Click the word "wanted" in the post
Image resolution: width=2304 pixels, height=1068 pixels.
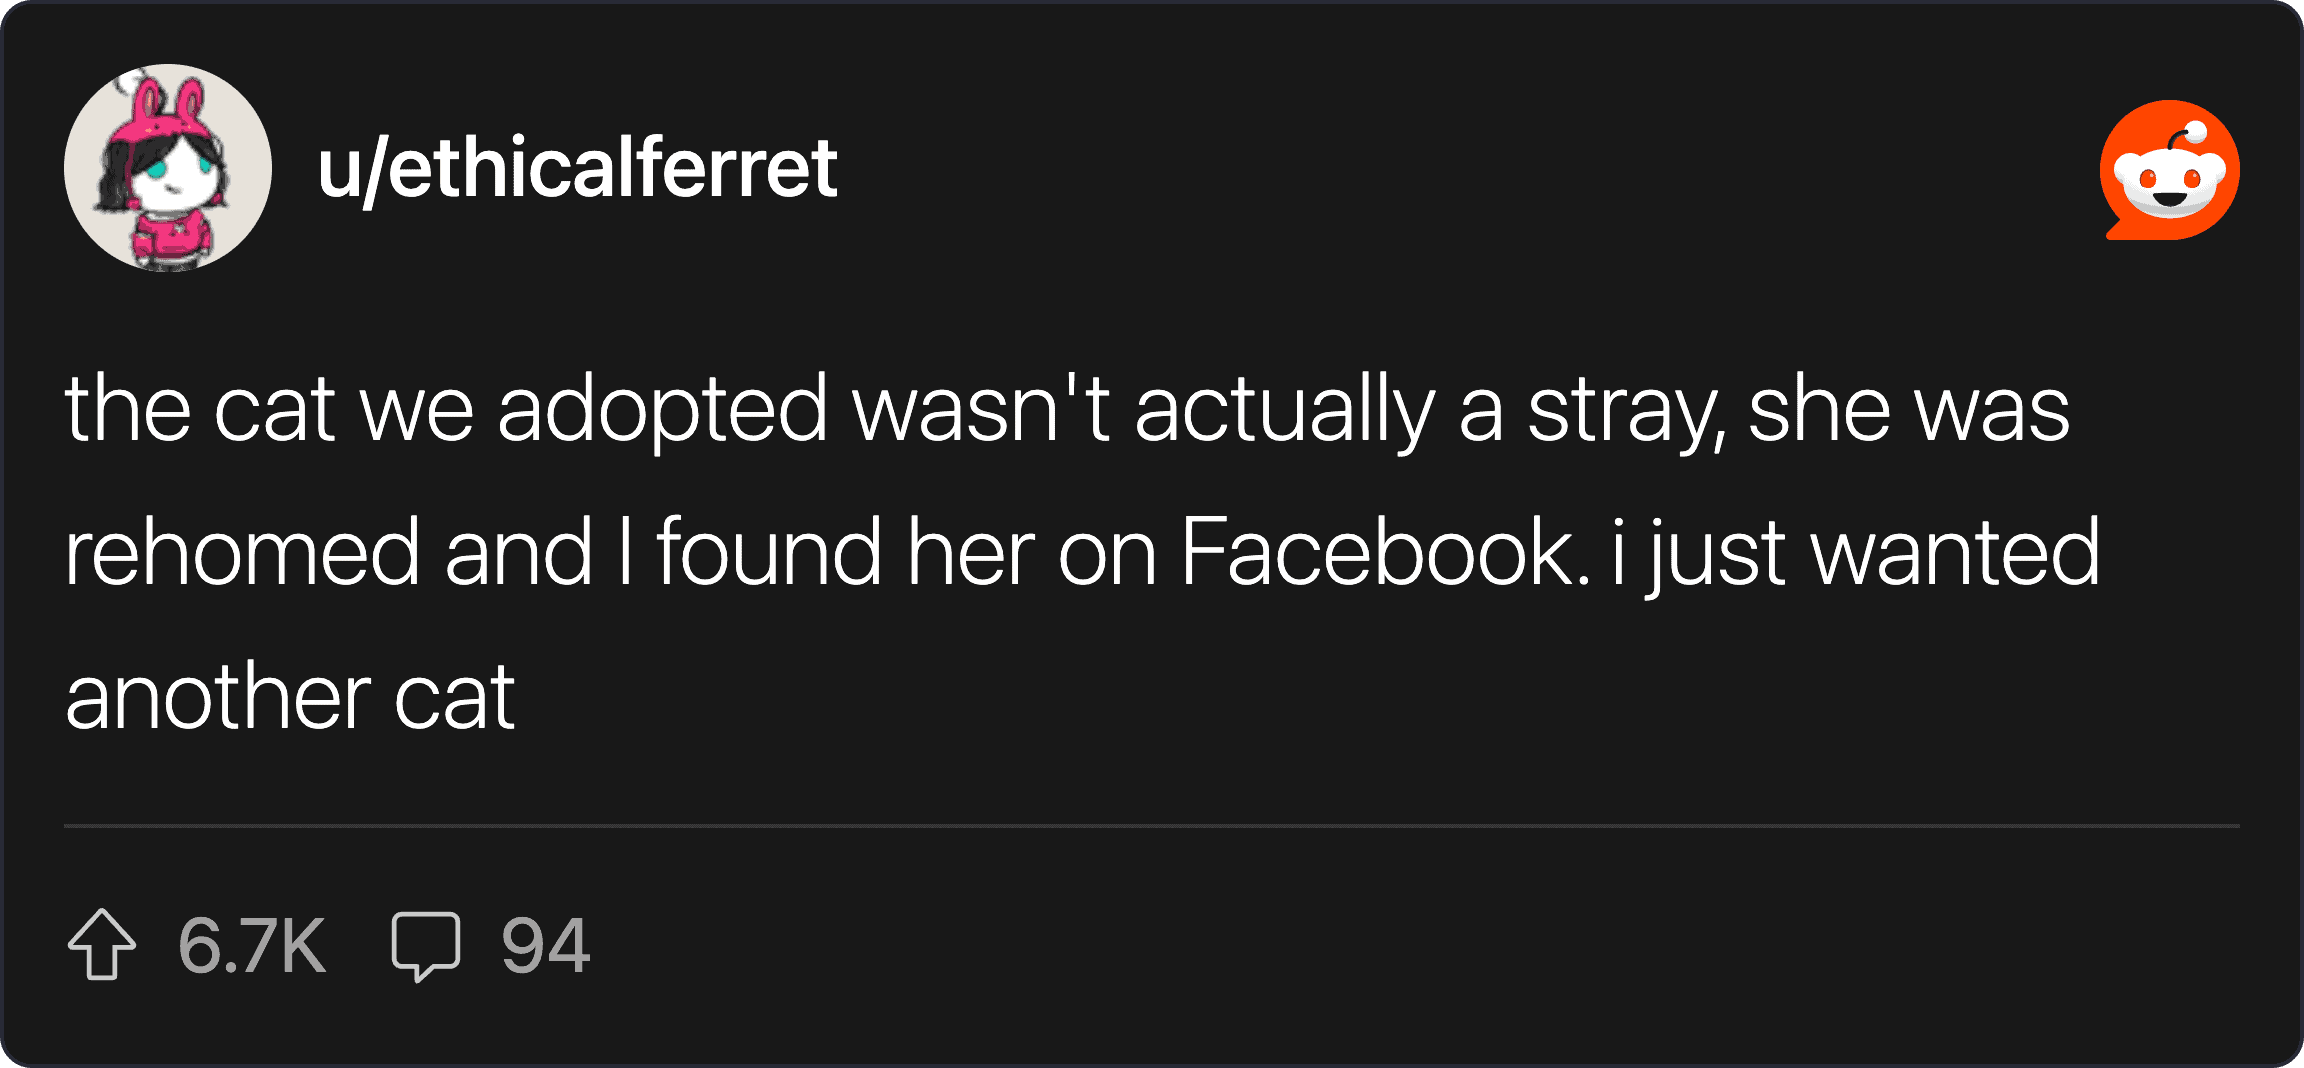(1955, 552)
